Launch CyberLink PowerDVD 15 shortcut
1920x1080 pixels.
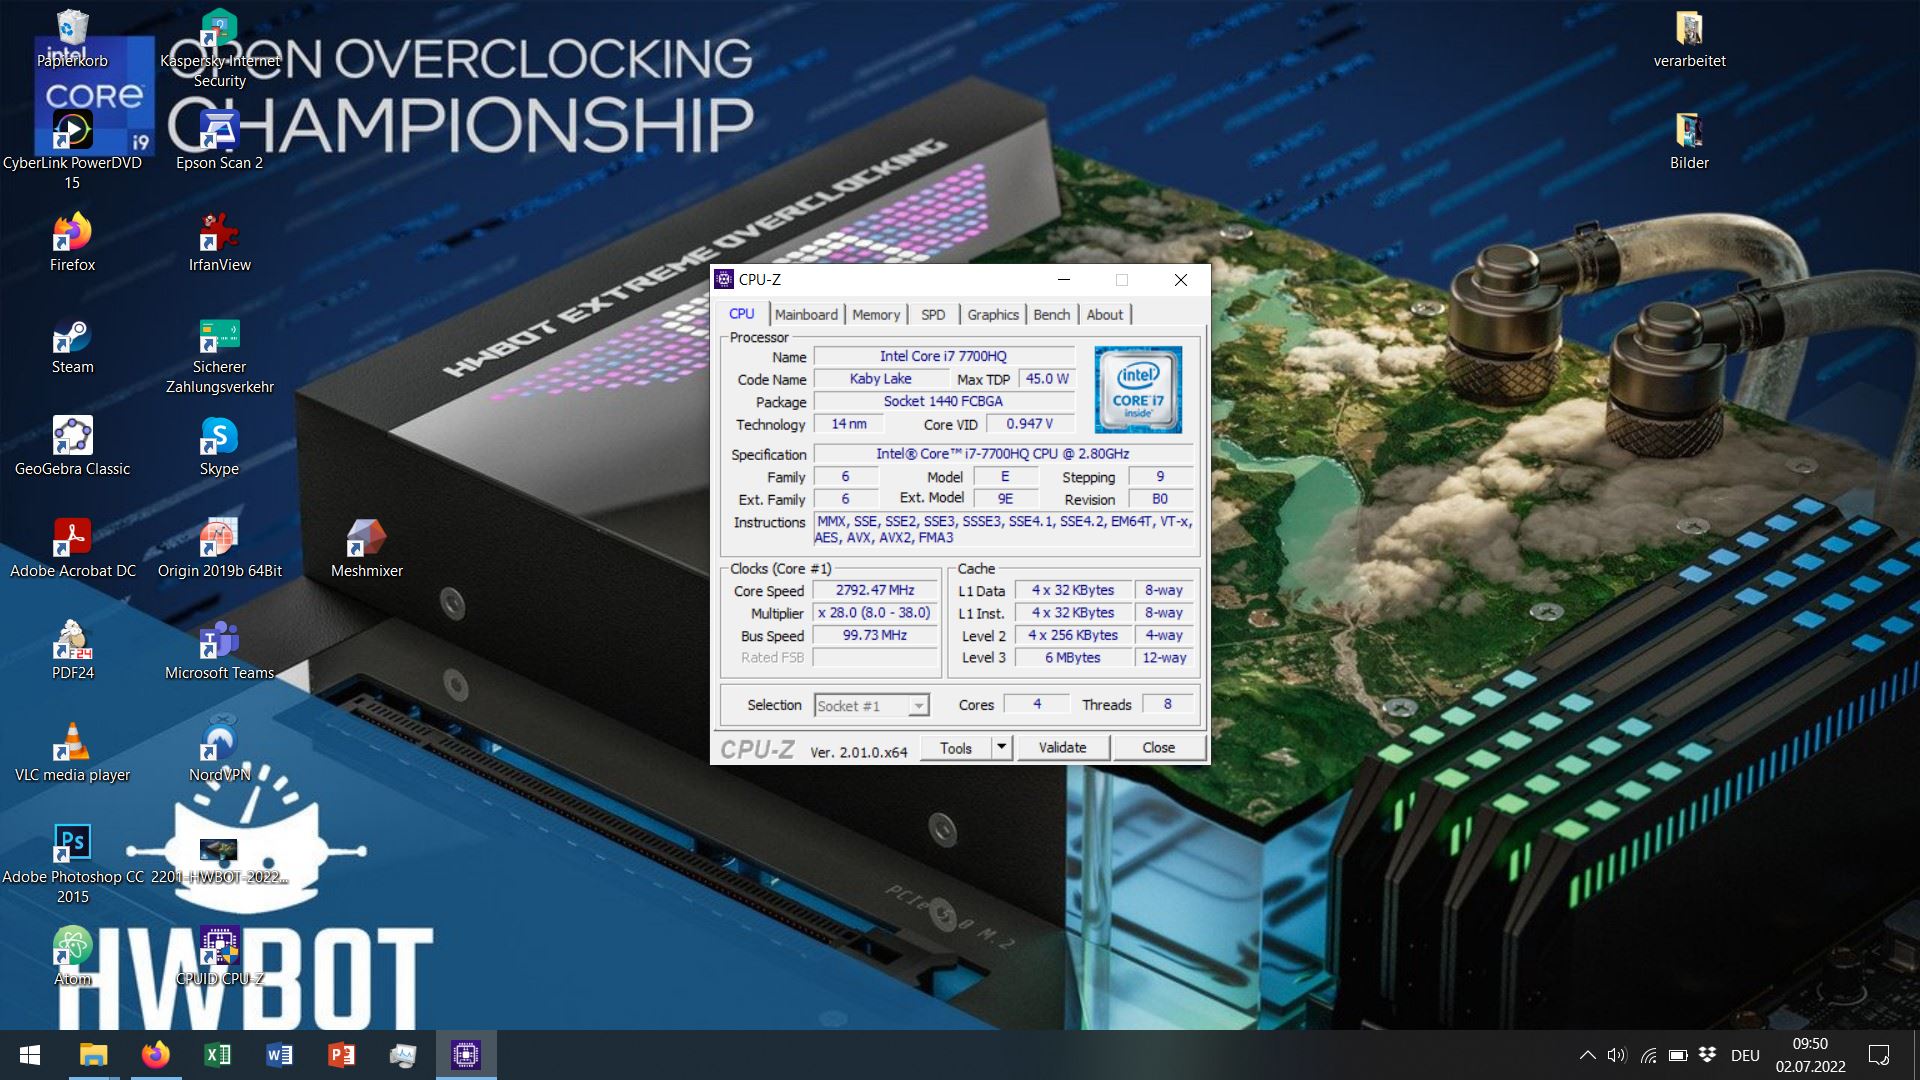point(72,150)
